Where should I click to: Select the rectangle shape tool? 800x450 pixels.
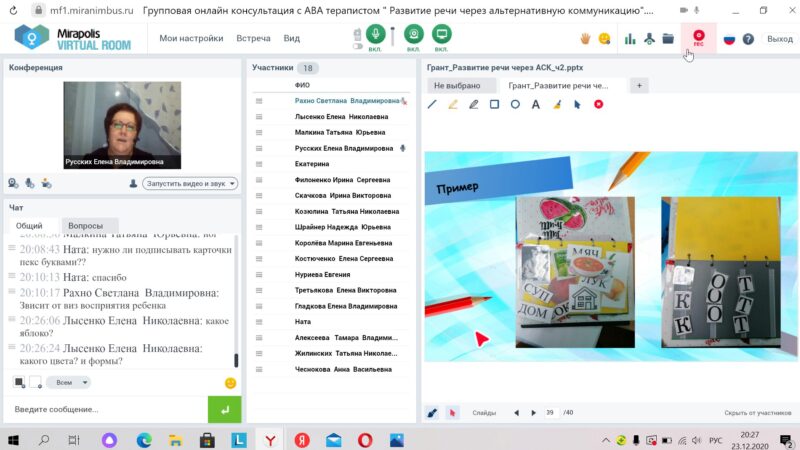click(x=494, y=104)
